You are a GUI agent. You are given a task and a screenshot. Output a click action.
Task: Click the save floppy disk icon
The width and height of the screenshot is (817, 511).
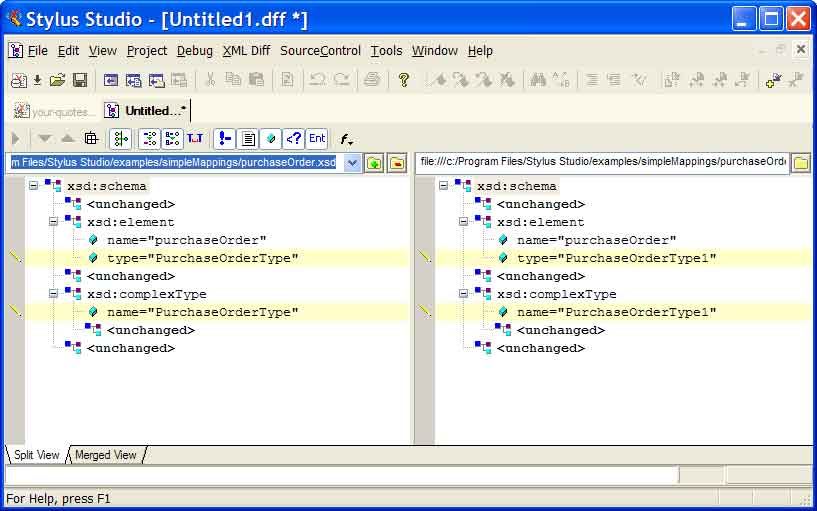(80, 80)
